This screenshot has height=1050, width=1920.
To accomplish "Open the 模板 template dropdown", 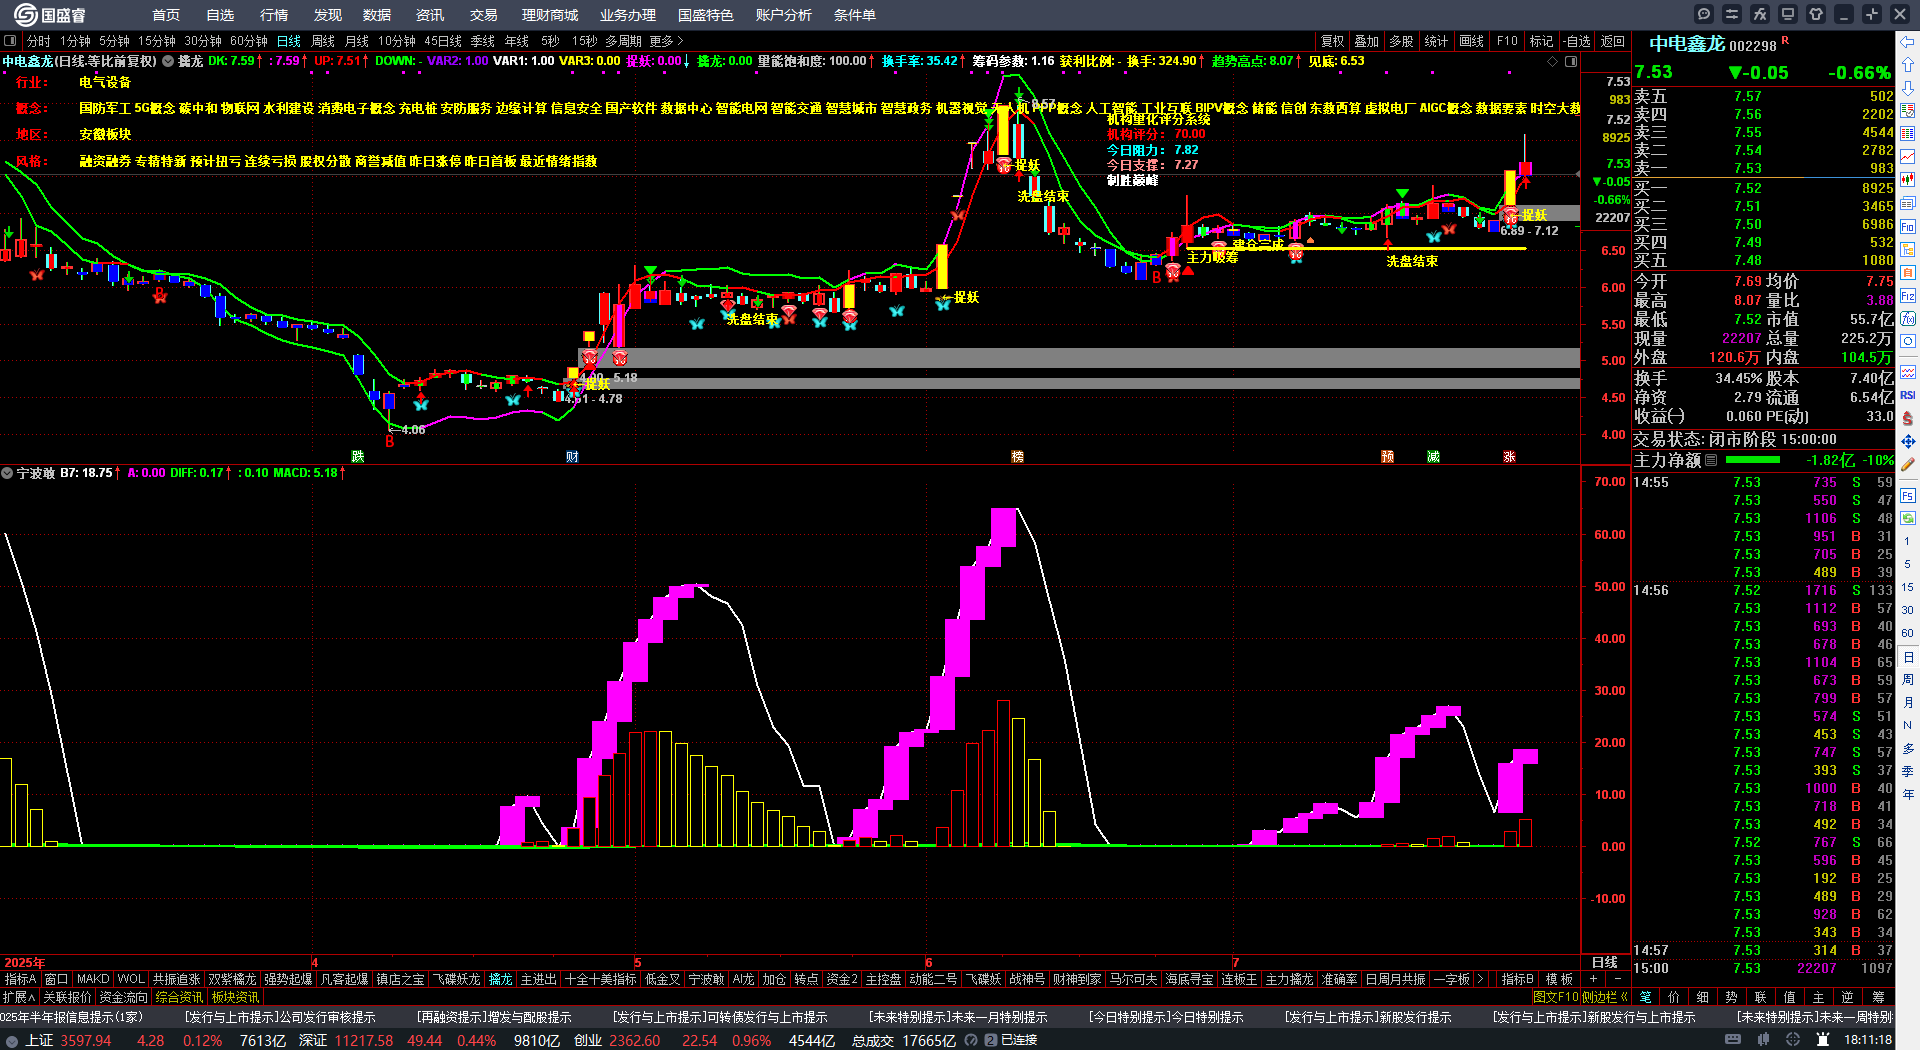I will pos(1559,979).
